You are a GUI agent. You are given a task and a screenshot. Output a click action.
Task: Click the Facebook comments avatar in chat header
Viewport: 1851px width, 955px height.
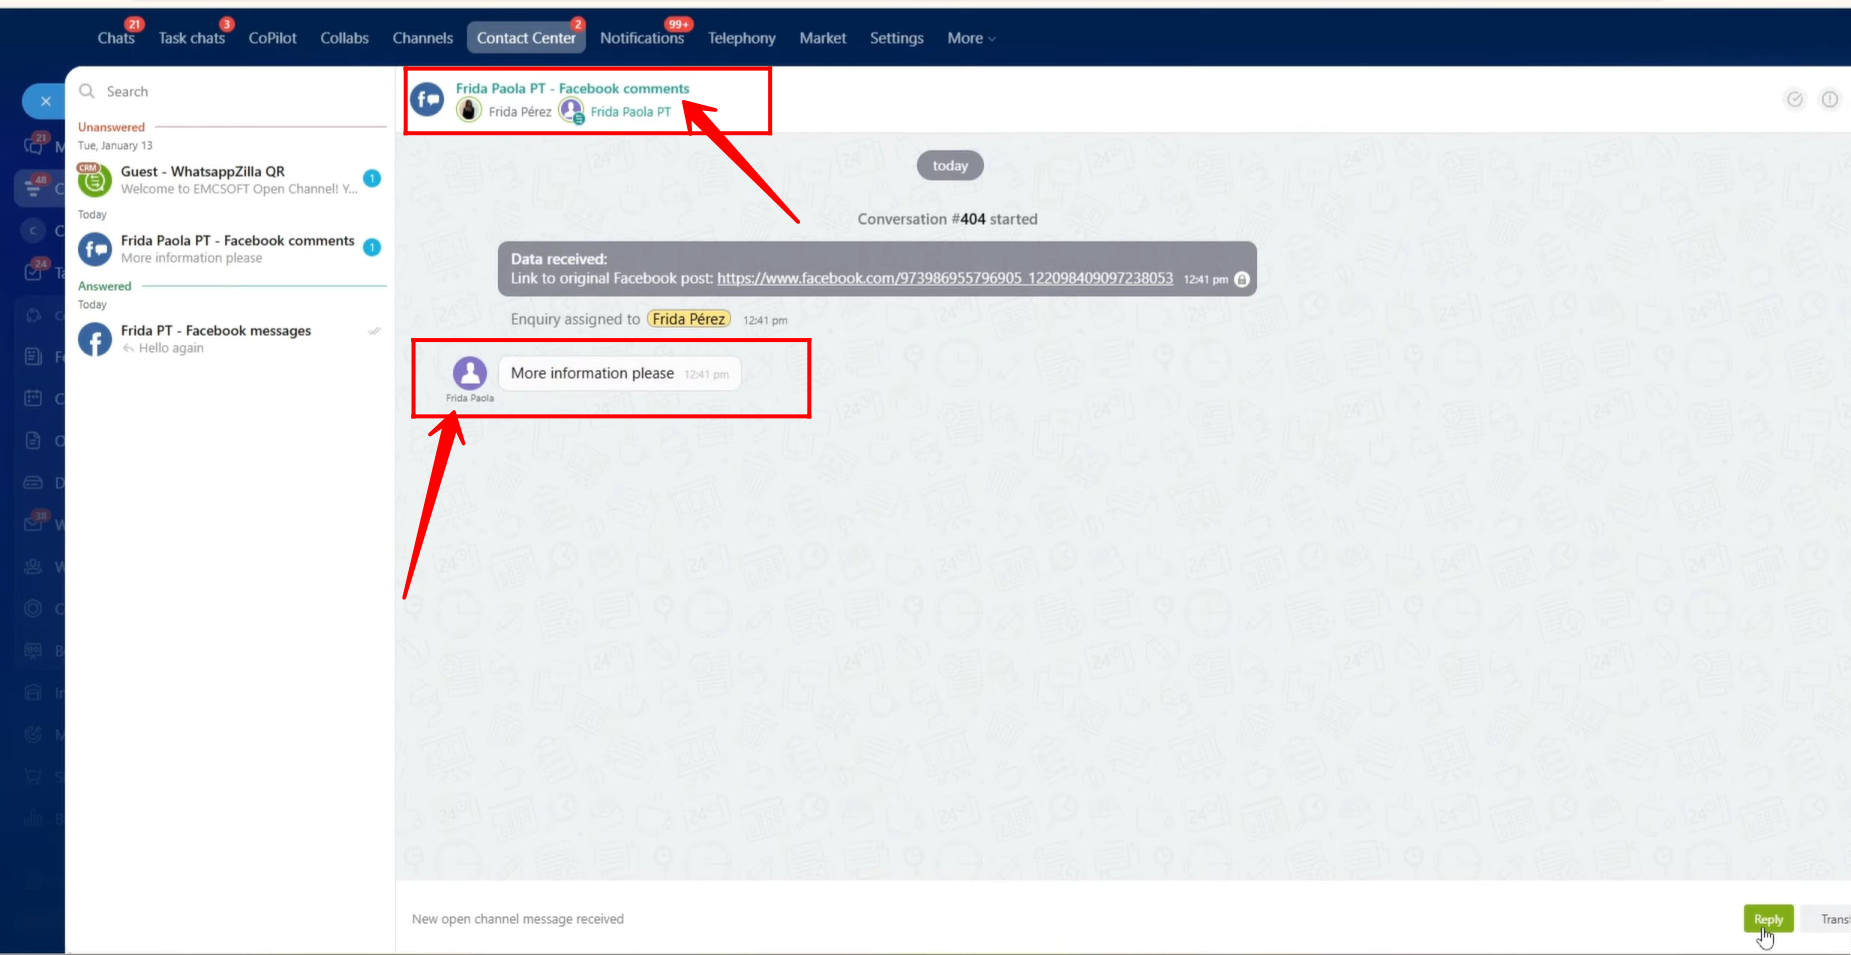[427, 99]
